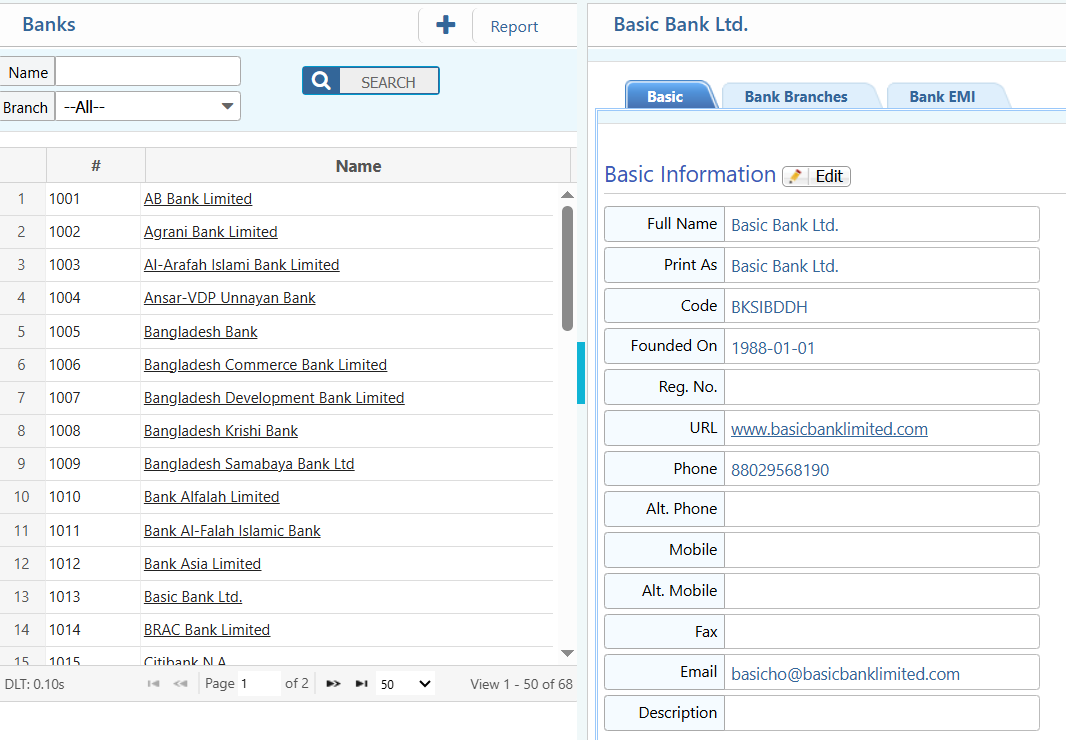Screen dimensions: 1066x740
Task: Click the bank list scrollbar
Action: point(567,280)
